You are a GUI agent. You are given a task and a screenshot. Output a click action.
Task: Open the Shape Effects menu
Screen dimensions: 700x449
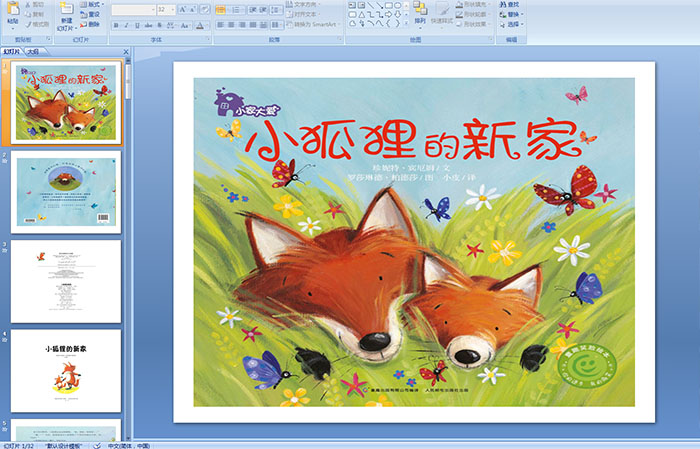pyautogui.click(x=473, y=24)
